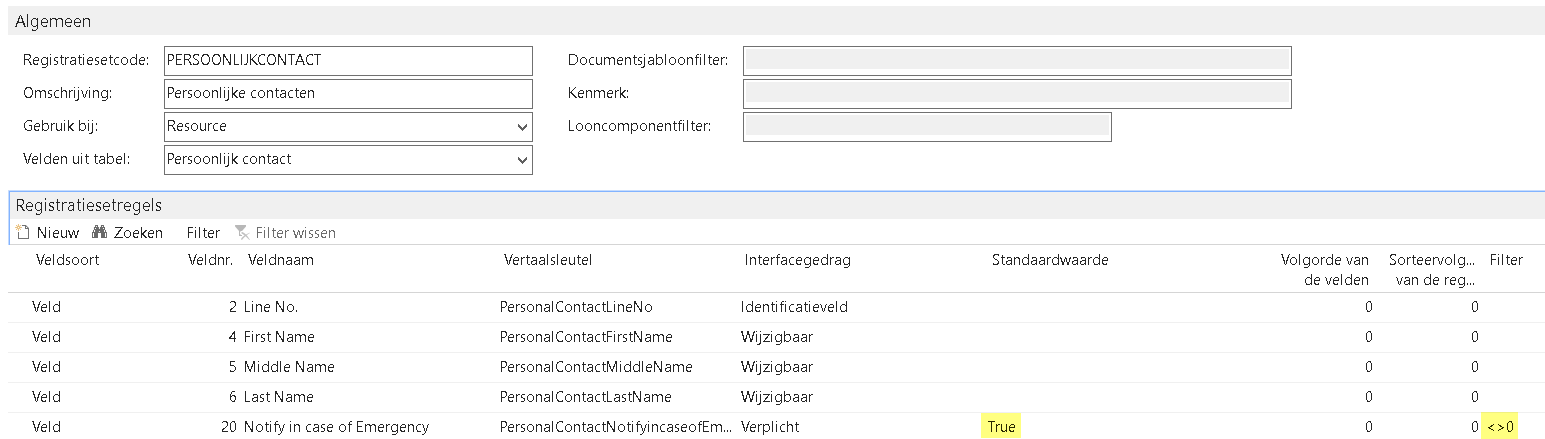Click the Kenmerk input field
1545x439 pixels.
1016,93
